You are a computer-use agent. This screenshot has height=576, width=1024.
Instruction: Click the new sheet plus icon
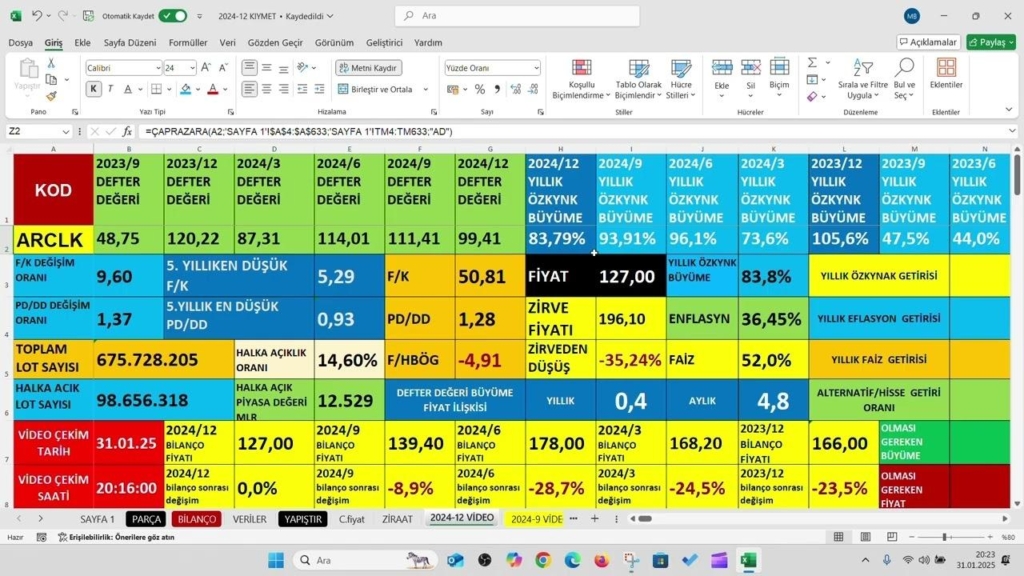click(x=594, y=519)
